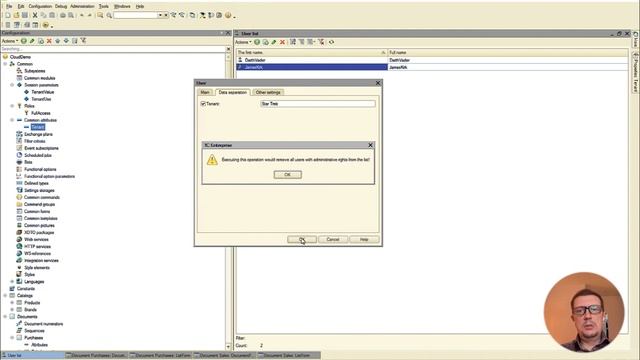Click red Delete icon in Configuration toolbar

[49, 41]
